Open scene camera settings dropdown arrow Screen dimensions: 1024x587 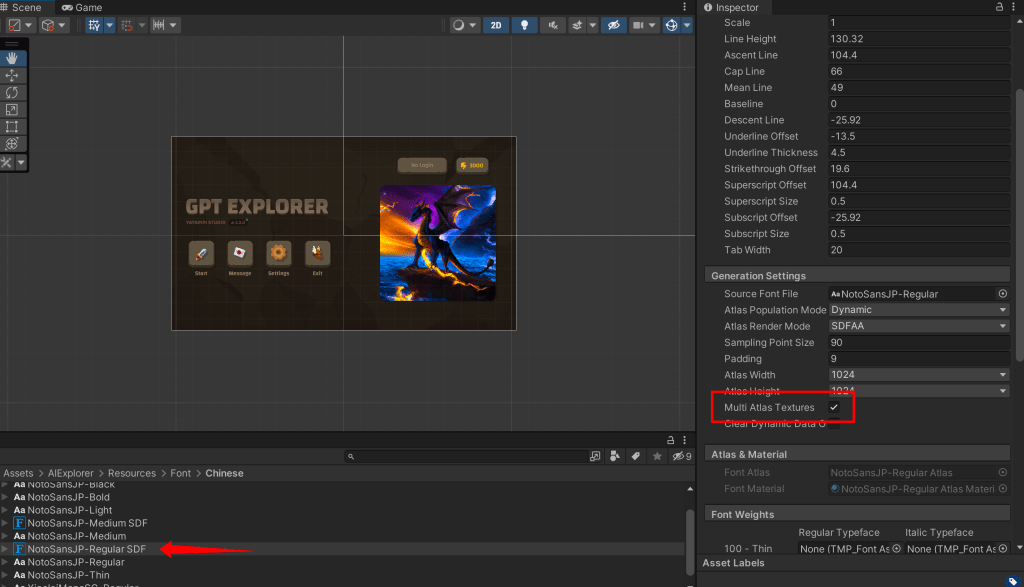[x=652, y=25]
